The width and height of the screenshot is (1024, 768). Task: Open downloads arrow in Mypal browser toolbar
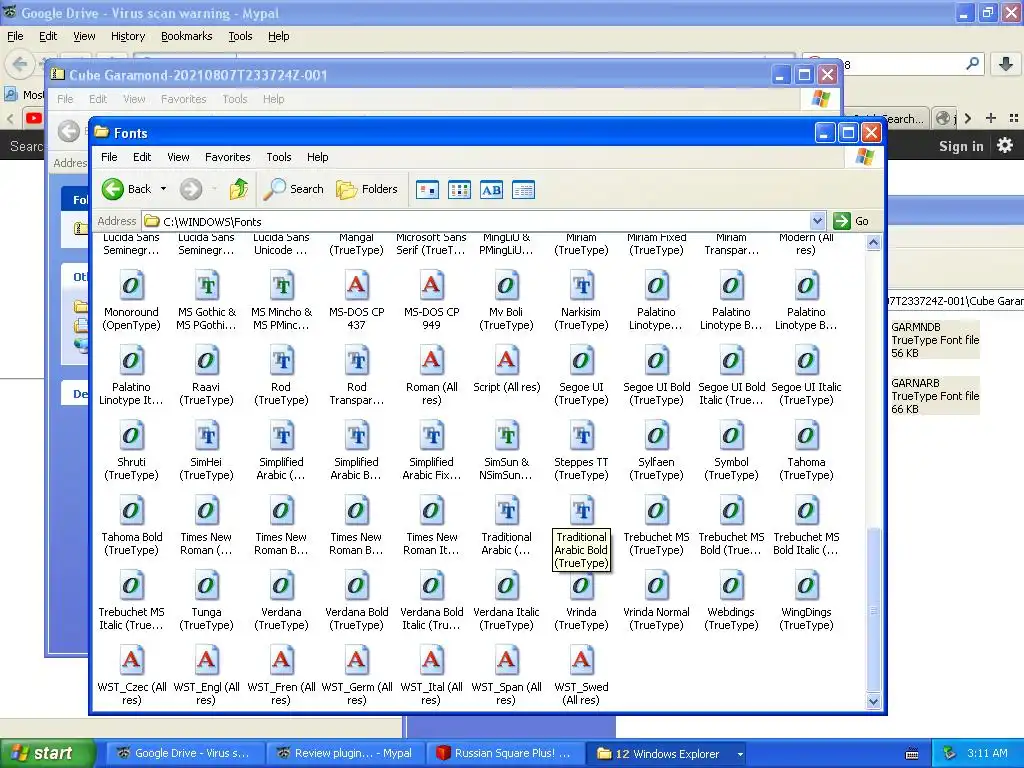pyautogui.click(x=1006, y=64)
